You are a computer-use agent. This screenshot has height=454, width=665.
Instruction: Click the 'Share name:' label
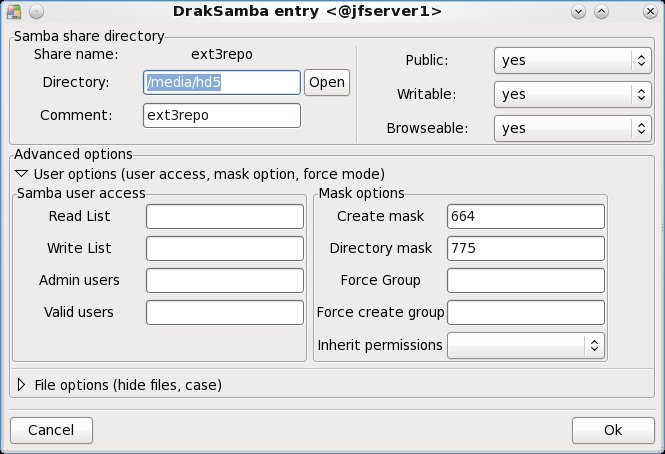[76, 54]
